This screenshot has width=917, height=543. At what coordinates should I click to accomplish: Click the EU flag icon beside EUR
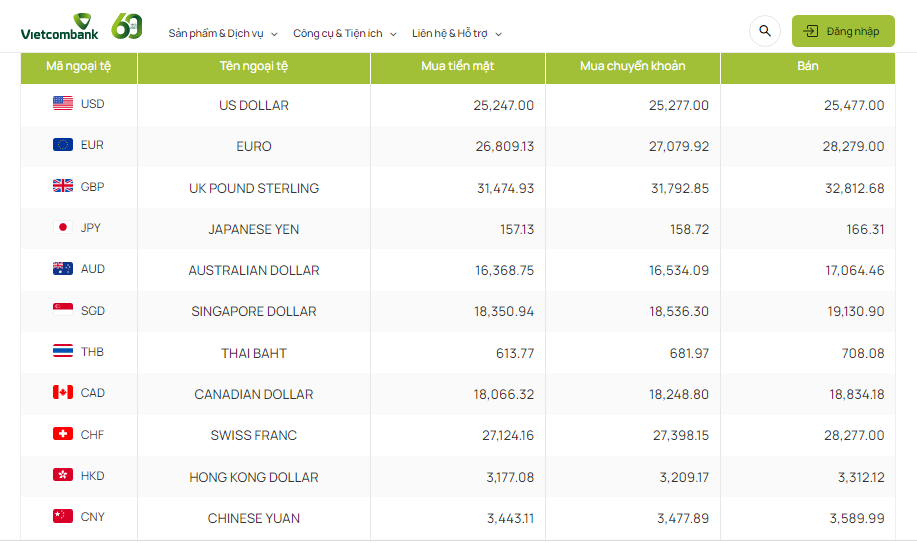(63, 145)
